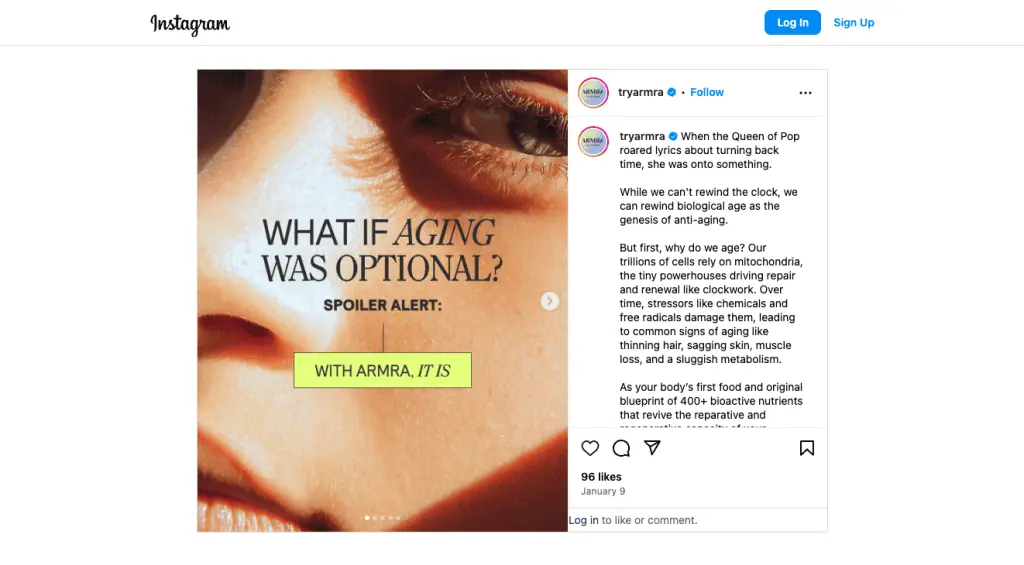Viewport: 1024px width, 565px height.
Task: Go to next carousel slide arrow
Action: pos(550,301)
